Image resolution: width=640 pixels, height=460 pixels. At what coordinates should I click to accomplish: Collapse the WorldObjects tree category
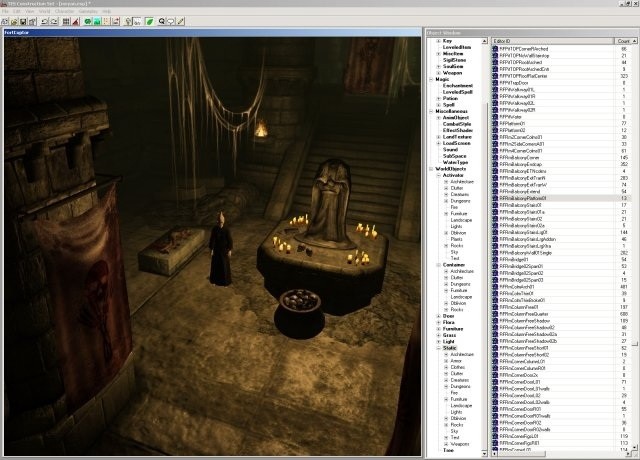click(x=431, y=166)
